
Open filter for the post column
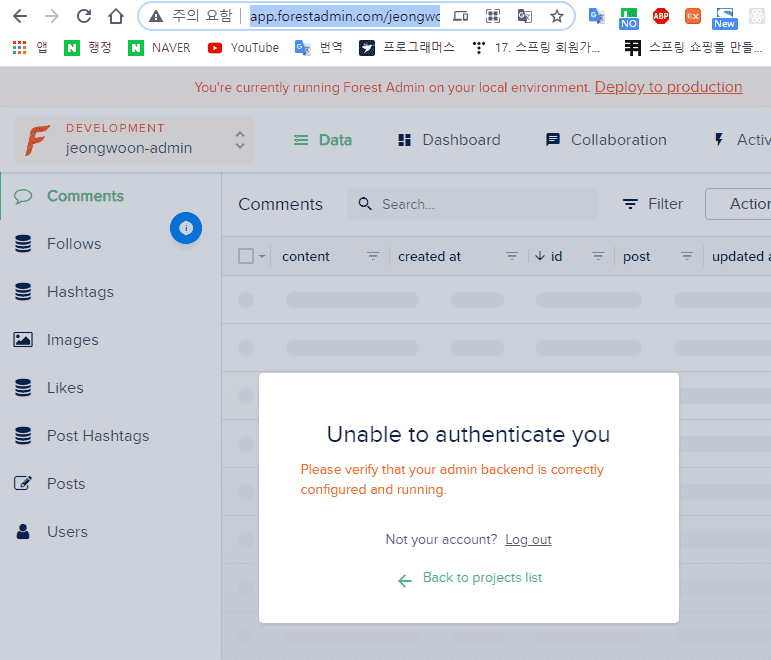(687, 256)
